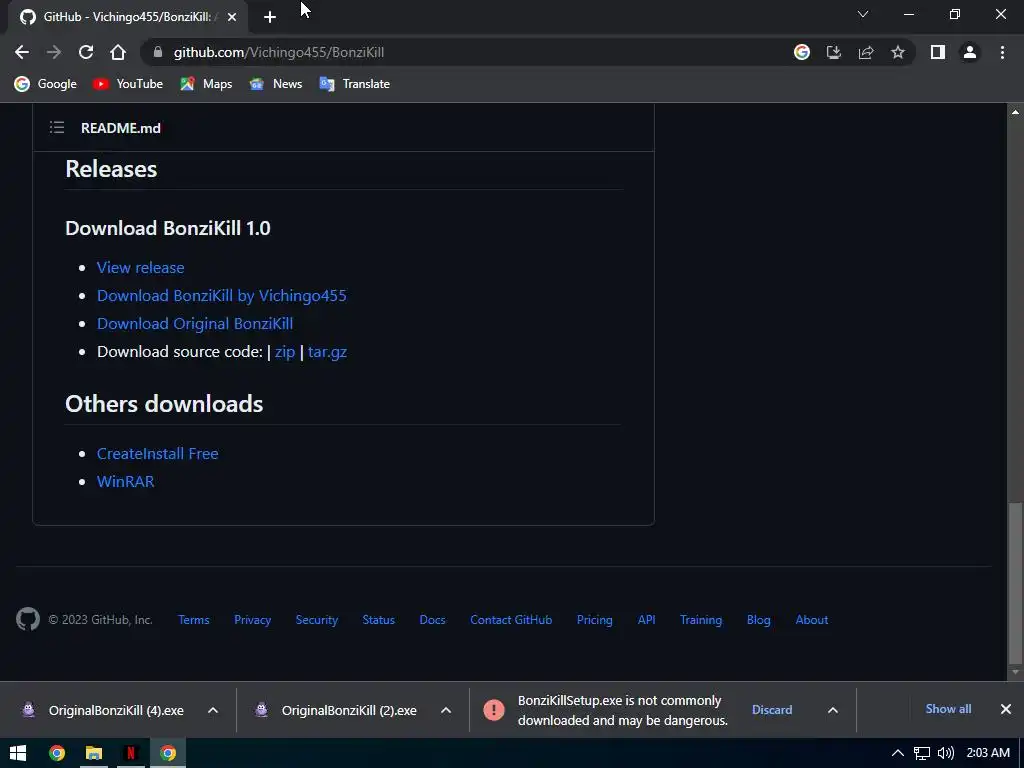
Task: Expand options for OriginalBonziKill (2).exe
Action: click(x=446, y=710)
